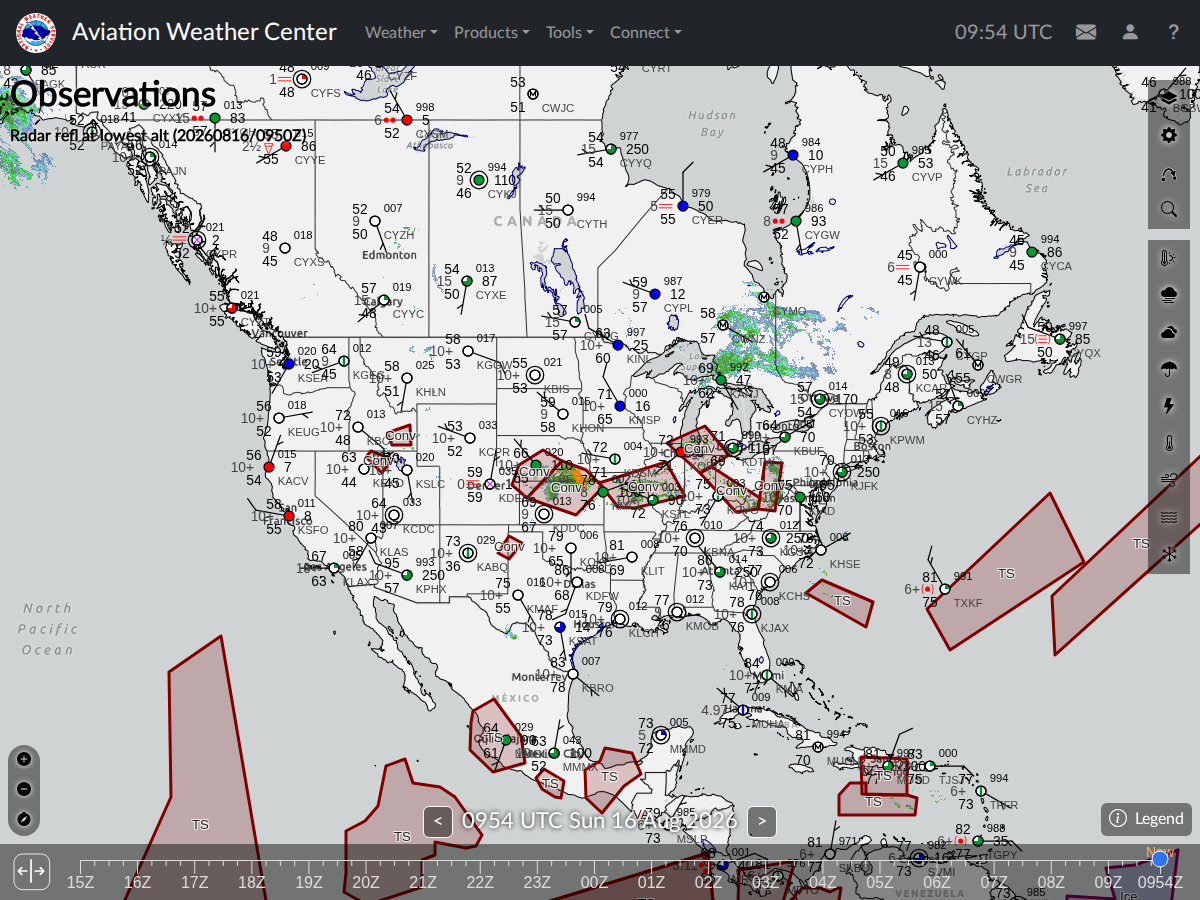Go to the previous time step

437,822
